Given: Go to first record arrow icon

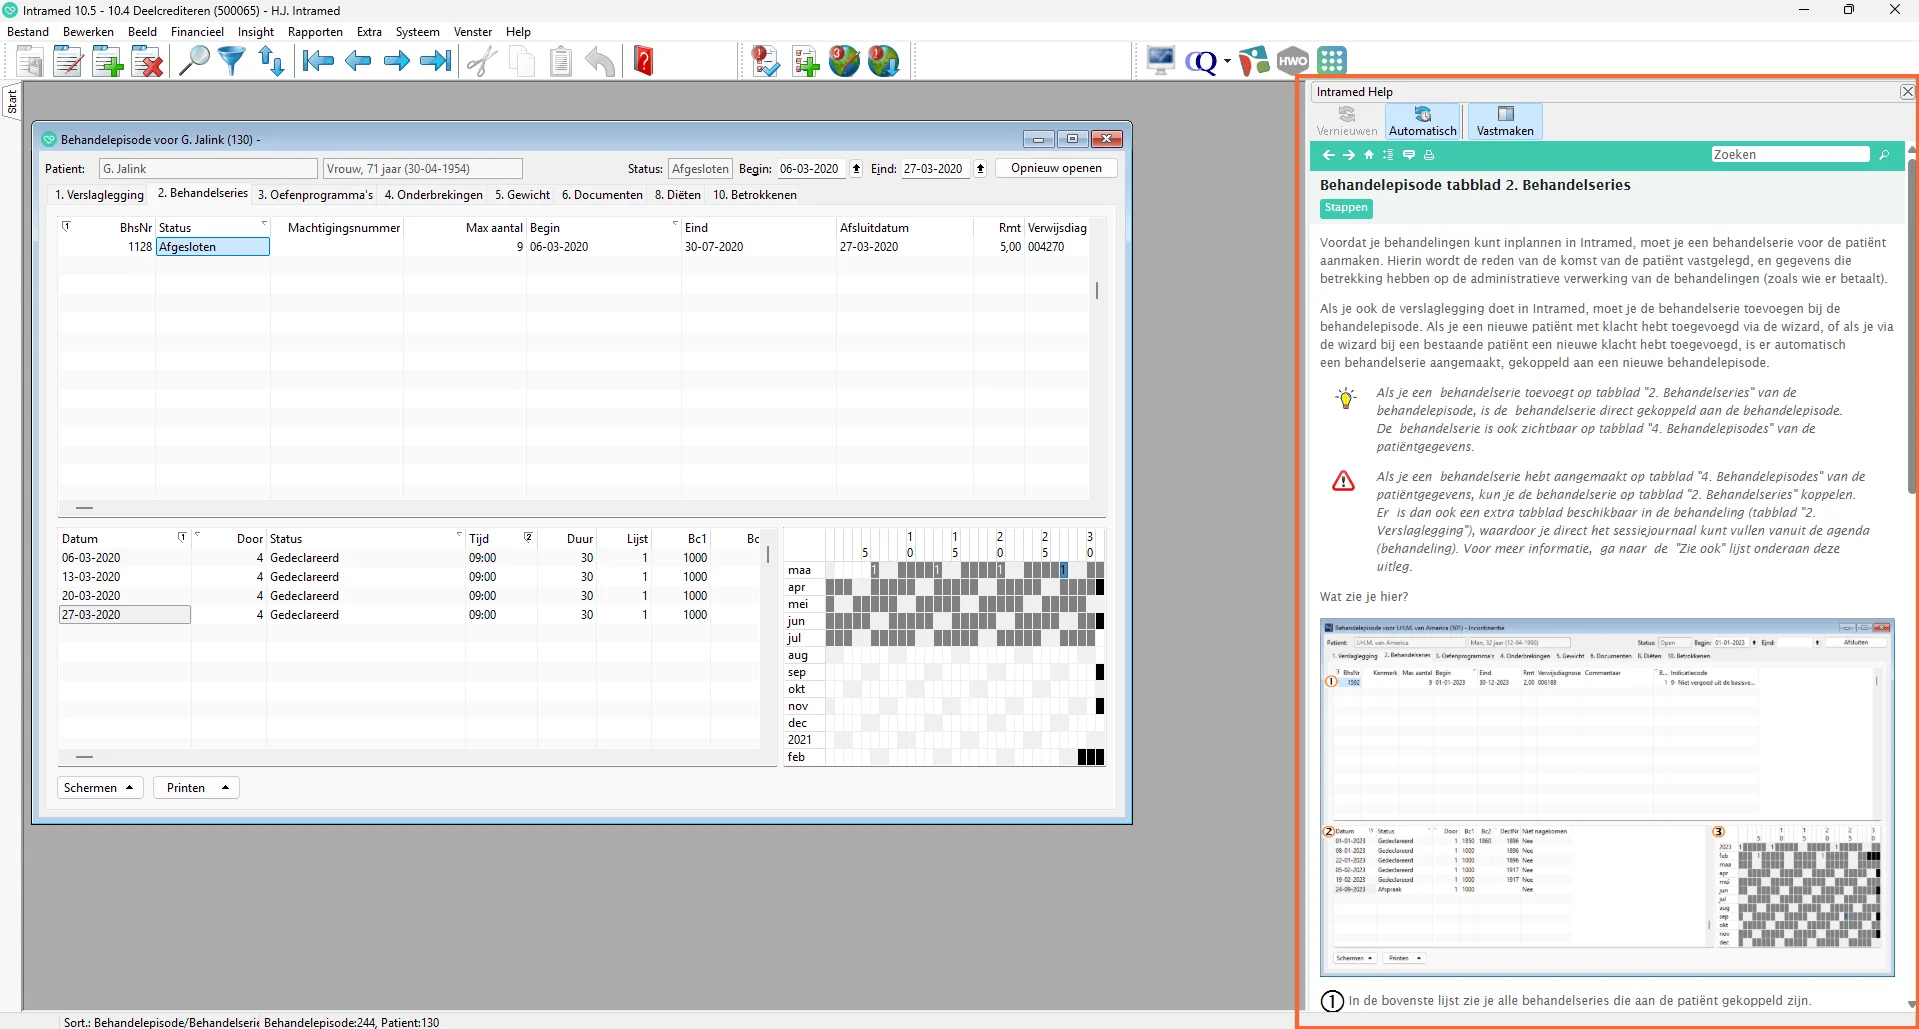Looking at the screenshot, I should point(318,61).
